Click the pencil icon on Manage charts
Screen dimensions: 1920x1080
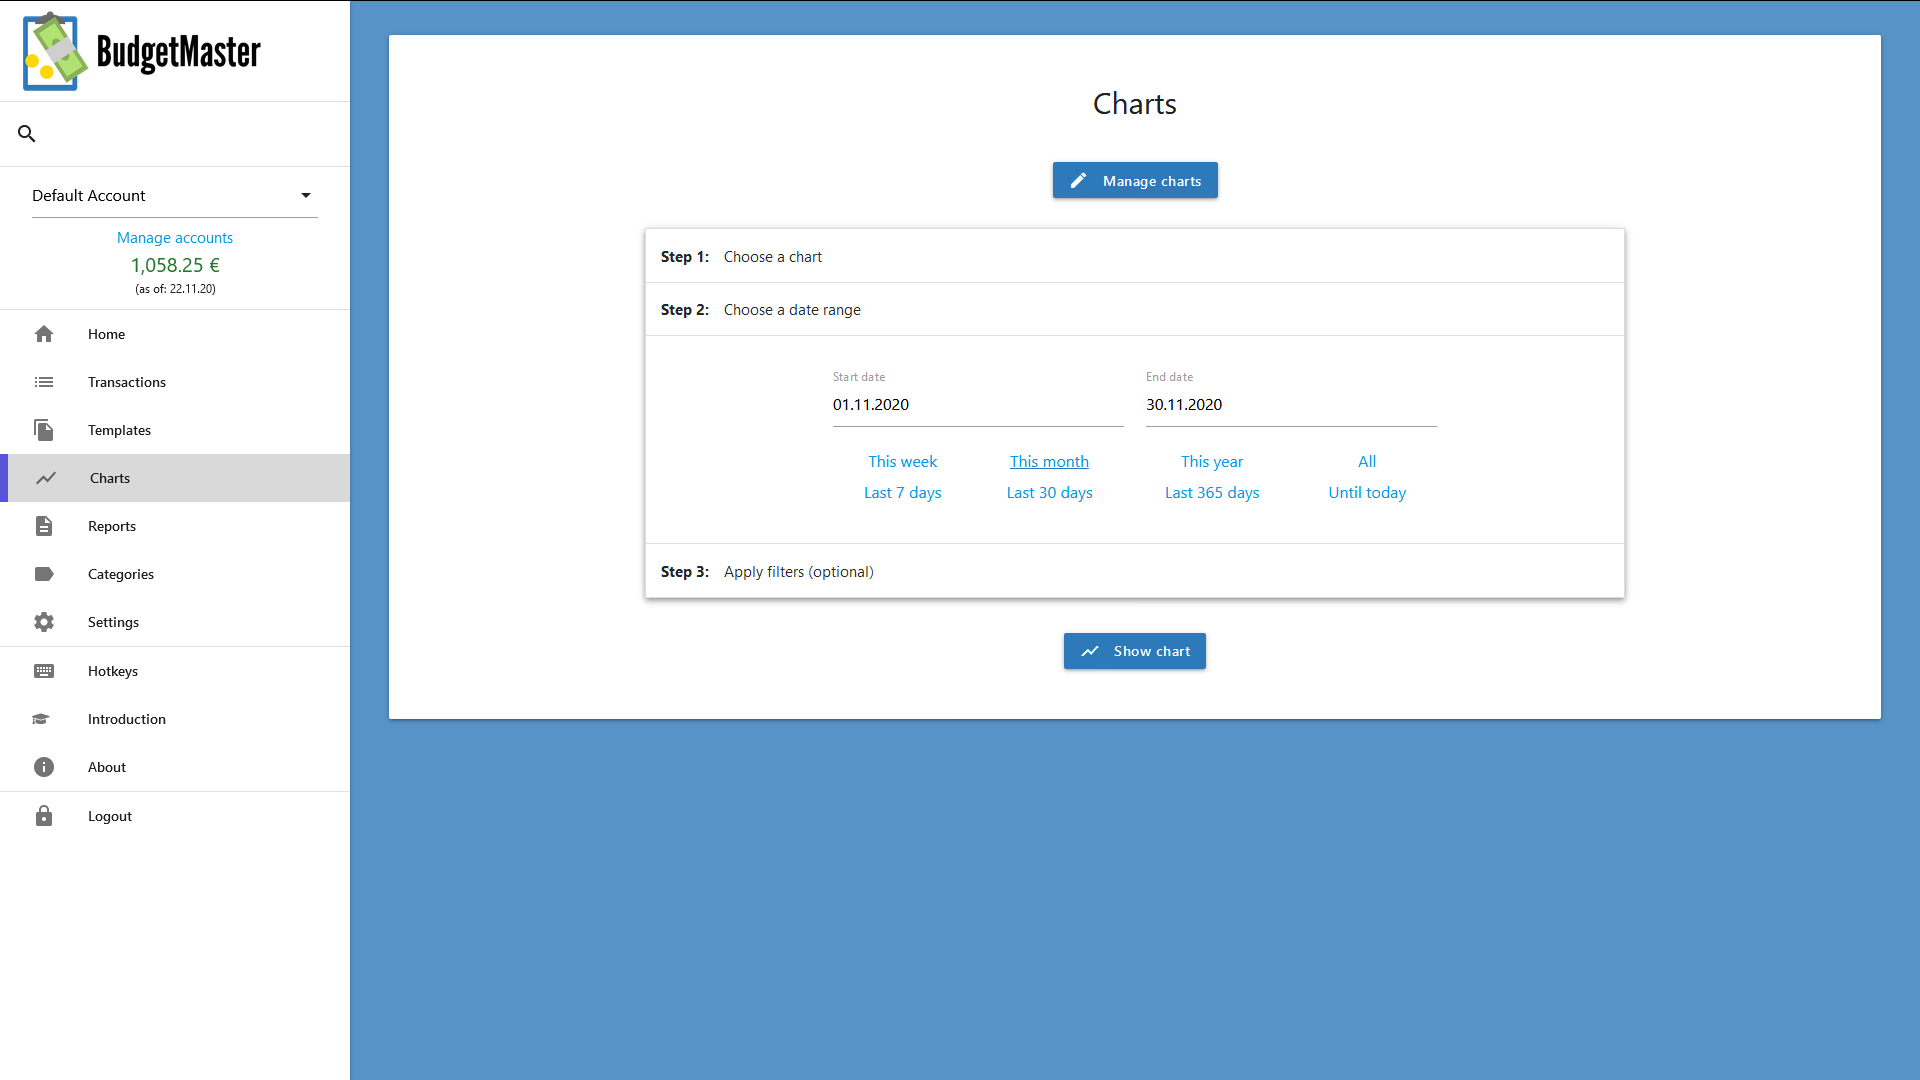pyautogui.click(x=1078, y=181)
